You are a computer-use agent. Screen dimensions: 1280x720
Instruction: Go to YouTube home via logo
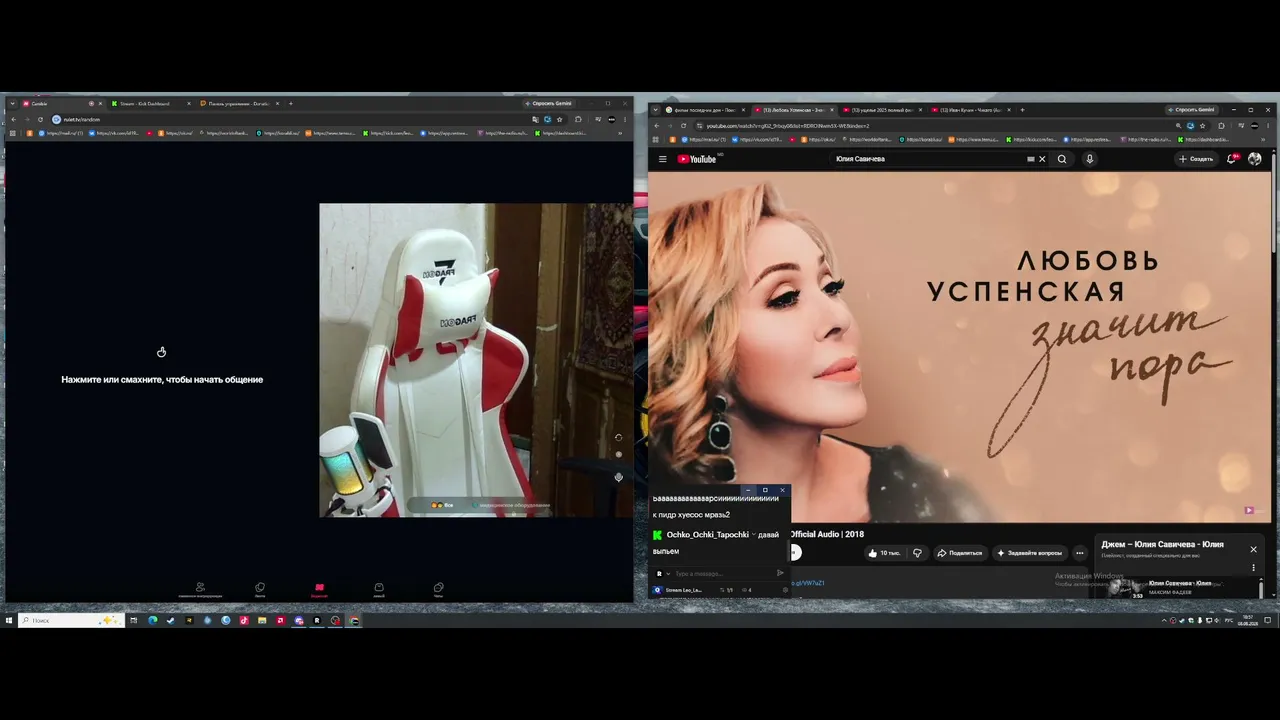[x=697, y=159]
